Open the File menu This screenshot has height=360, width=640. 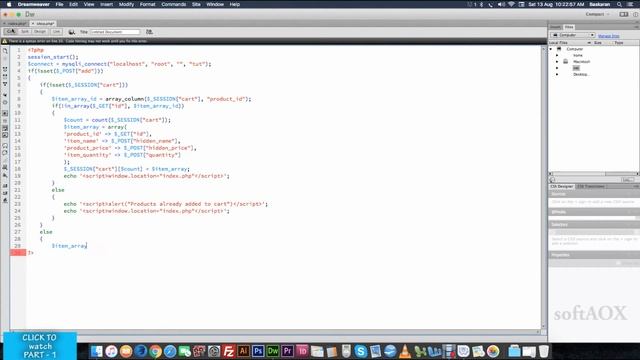[x=59, y=4]
